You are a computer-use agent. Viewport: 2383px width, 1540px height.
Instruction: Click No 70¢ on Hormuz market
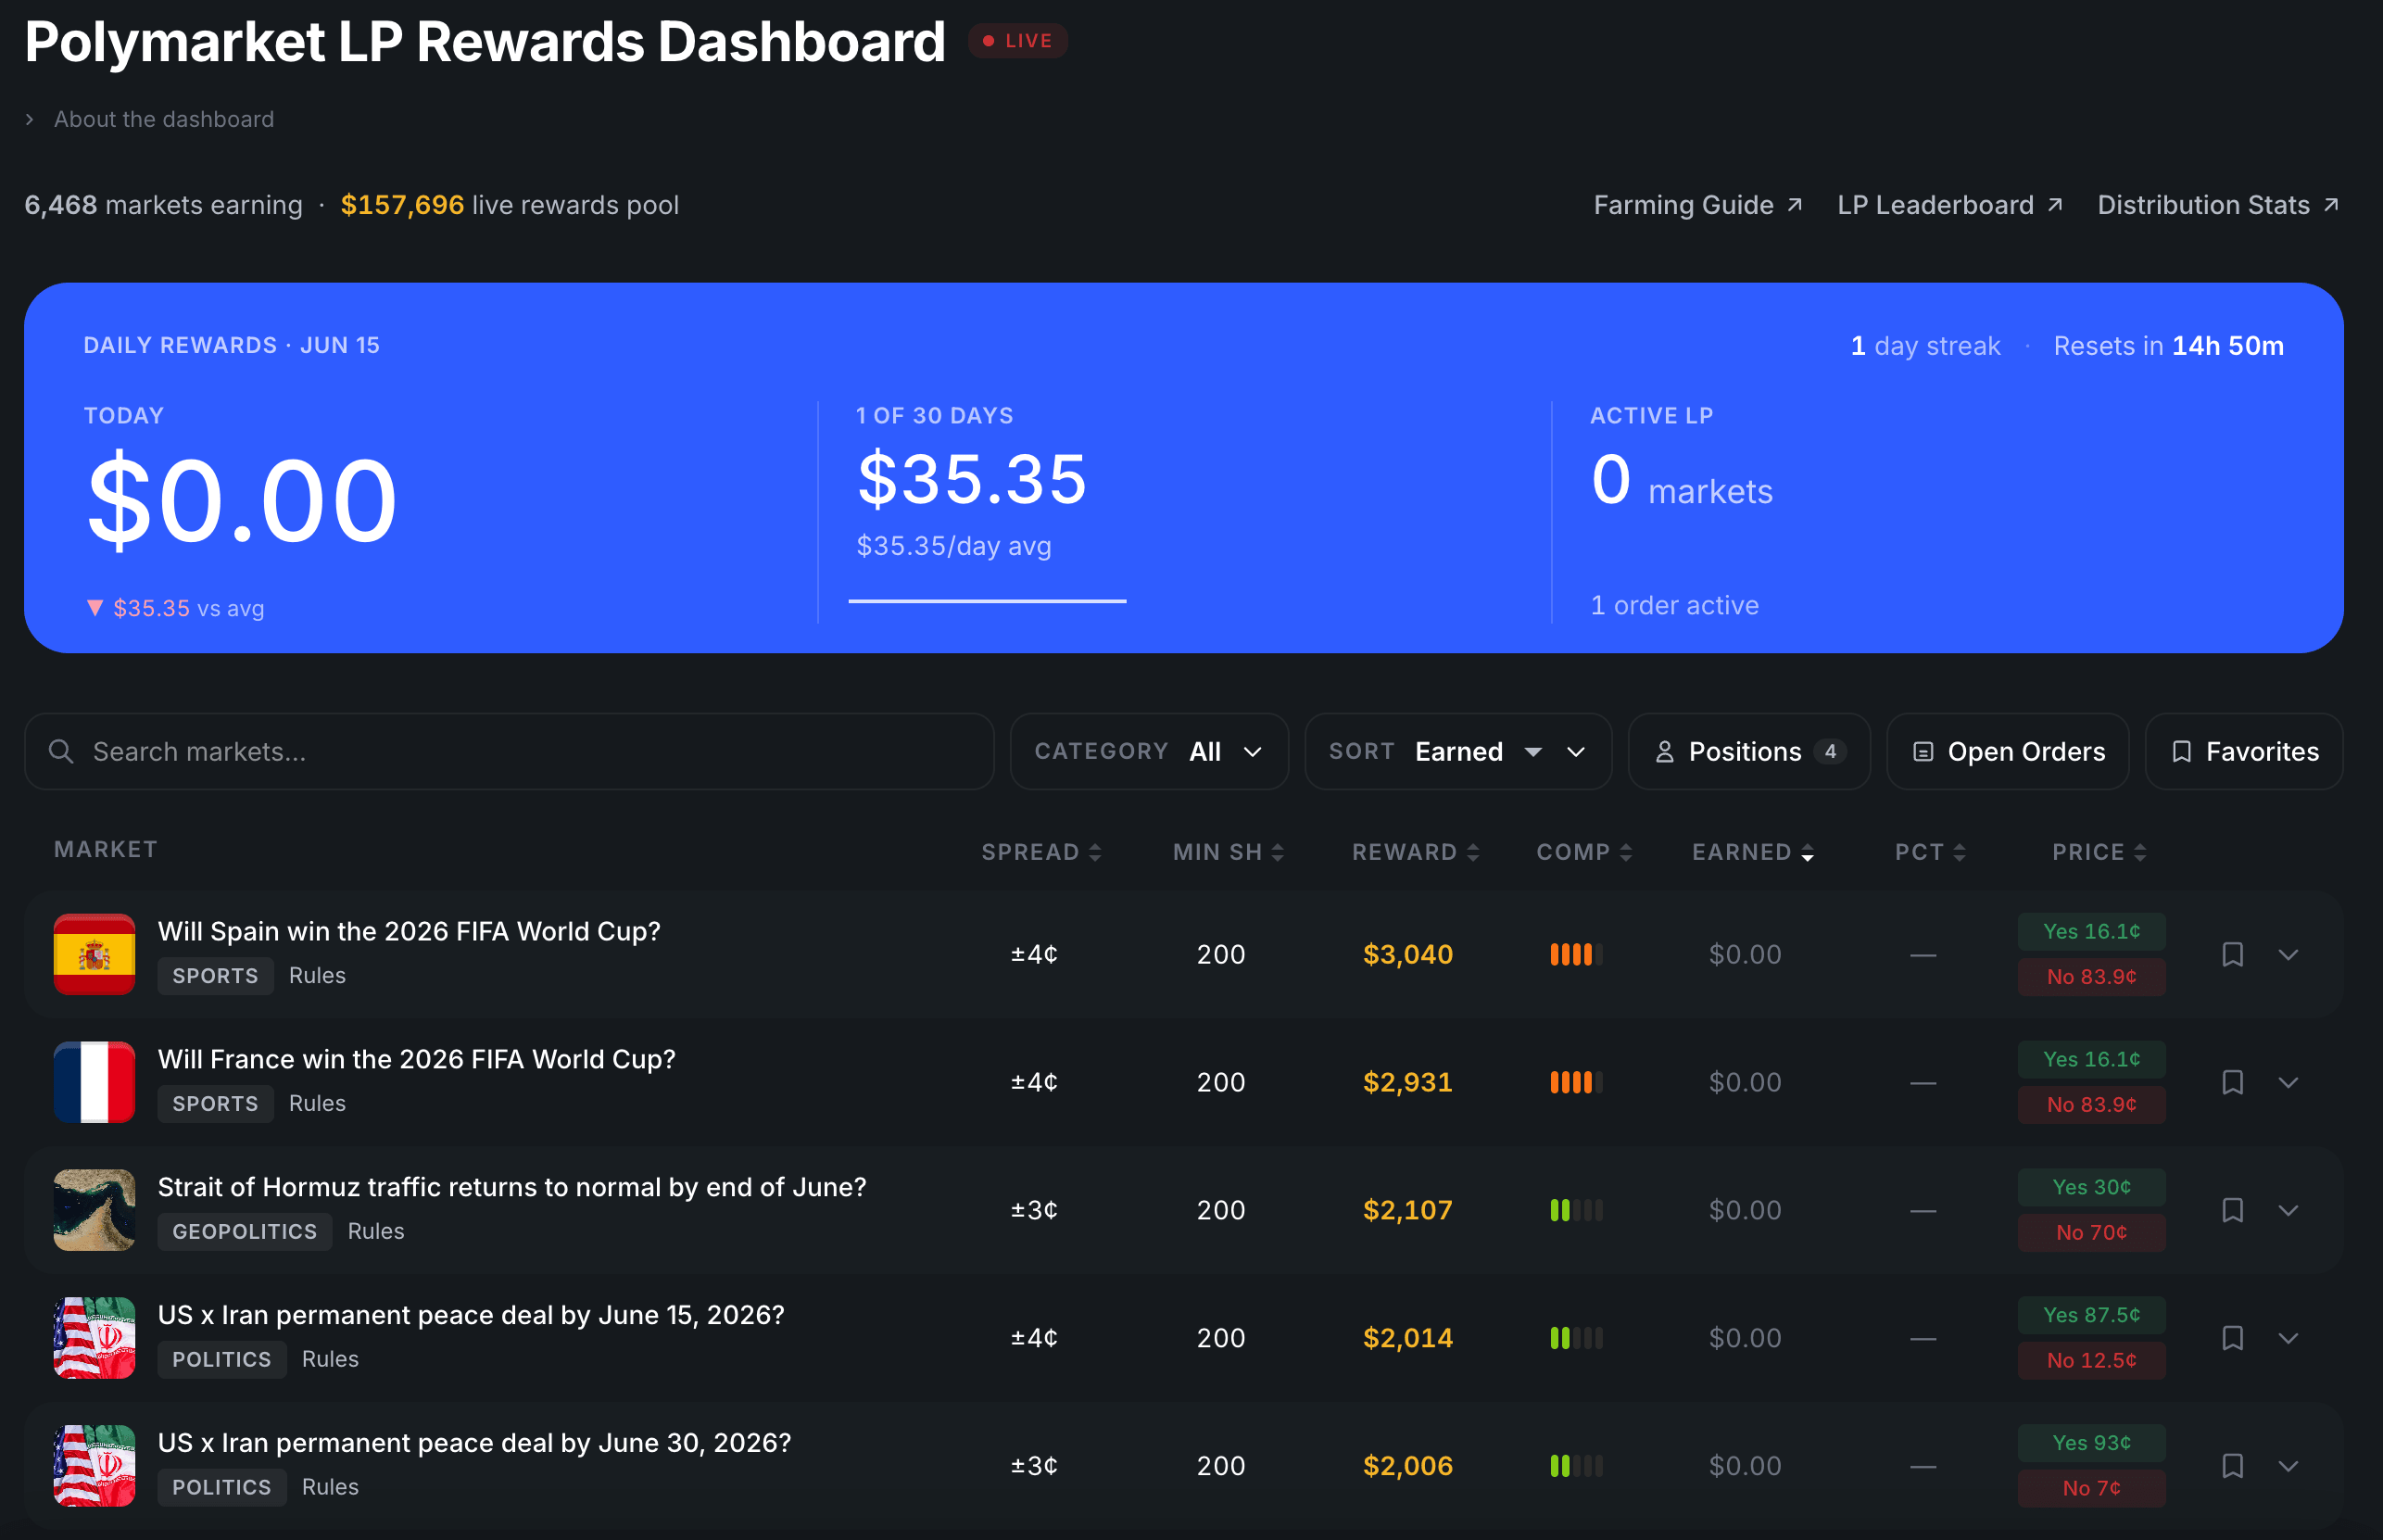[x=2091, y=1233]
